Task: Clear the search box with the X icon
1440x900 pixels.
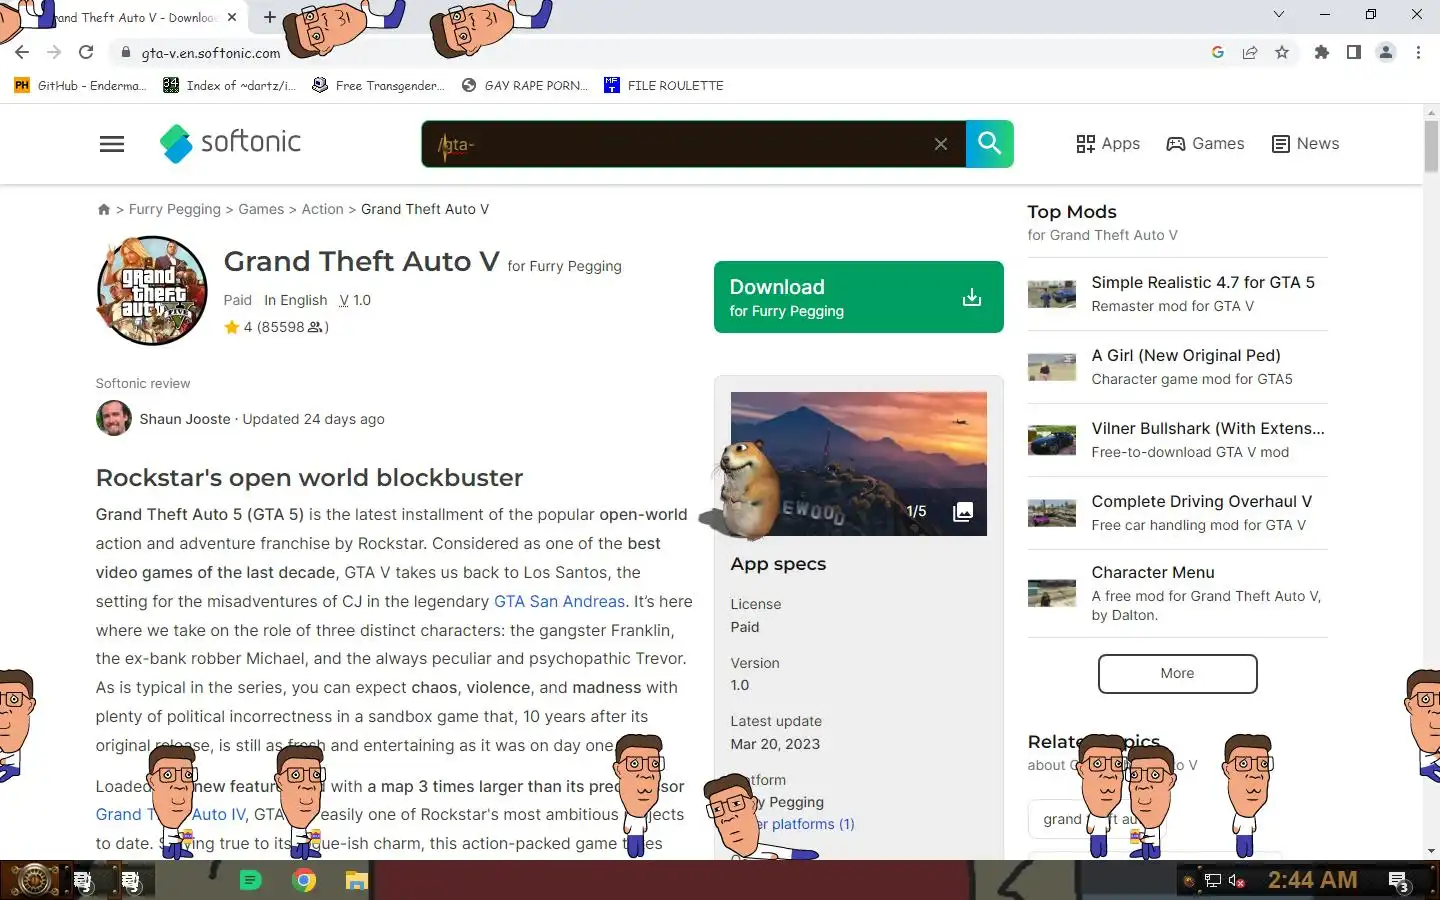Action: click(x=941, y=144)
